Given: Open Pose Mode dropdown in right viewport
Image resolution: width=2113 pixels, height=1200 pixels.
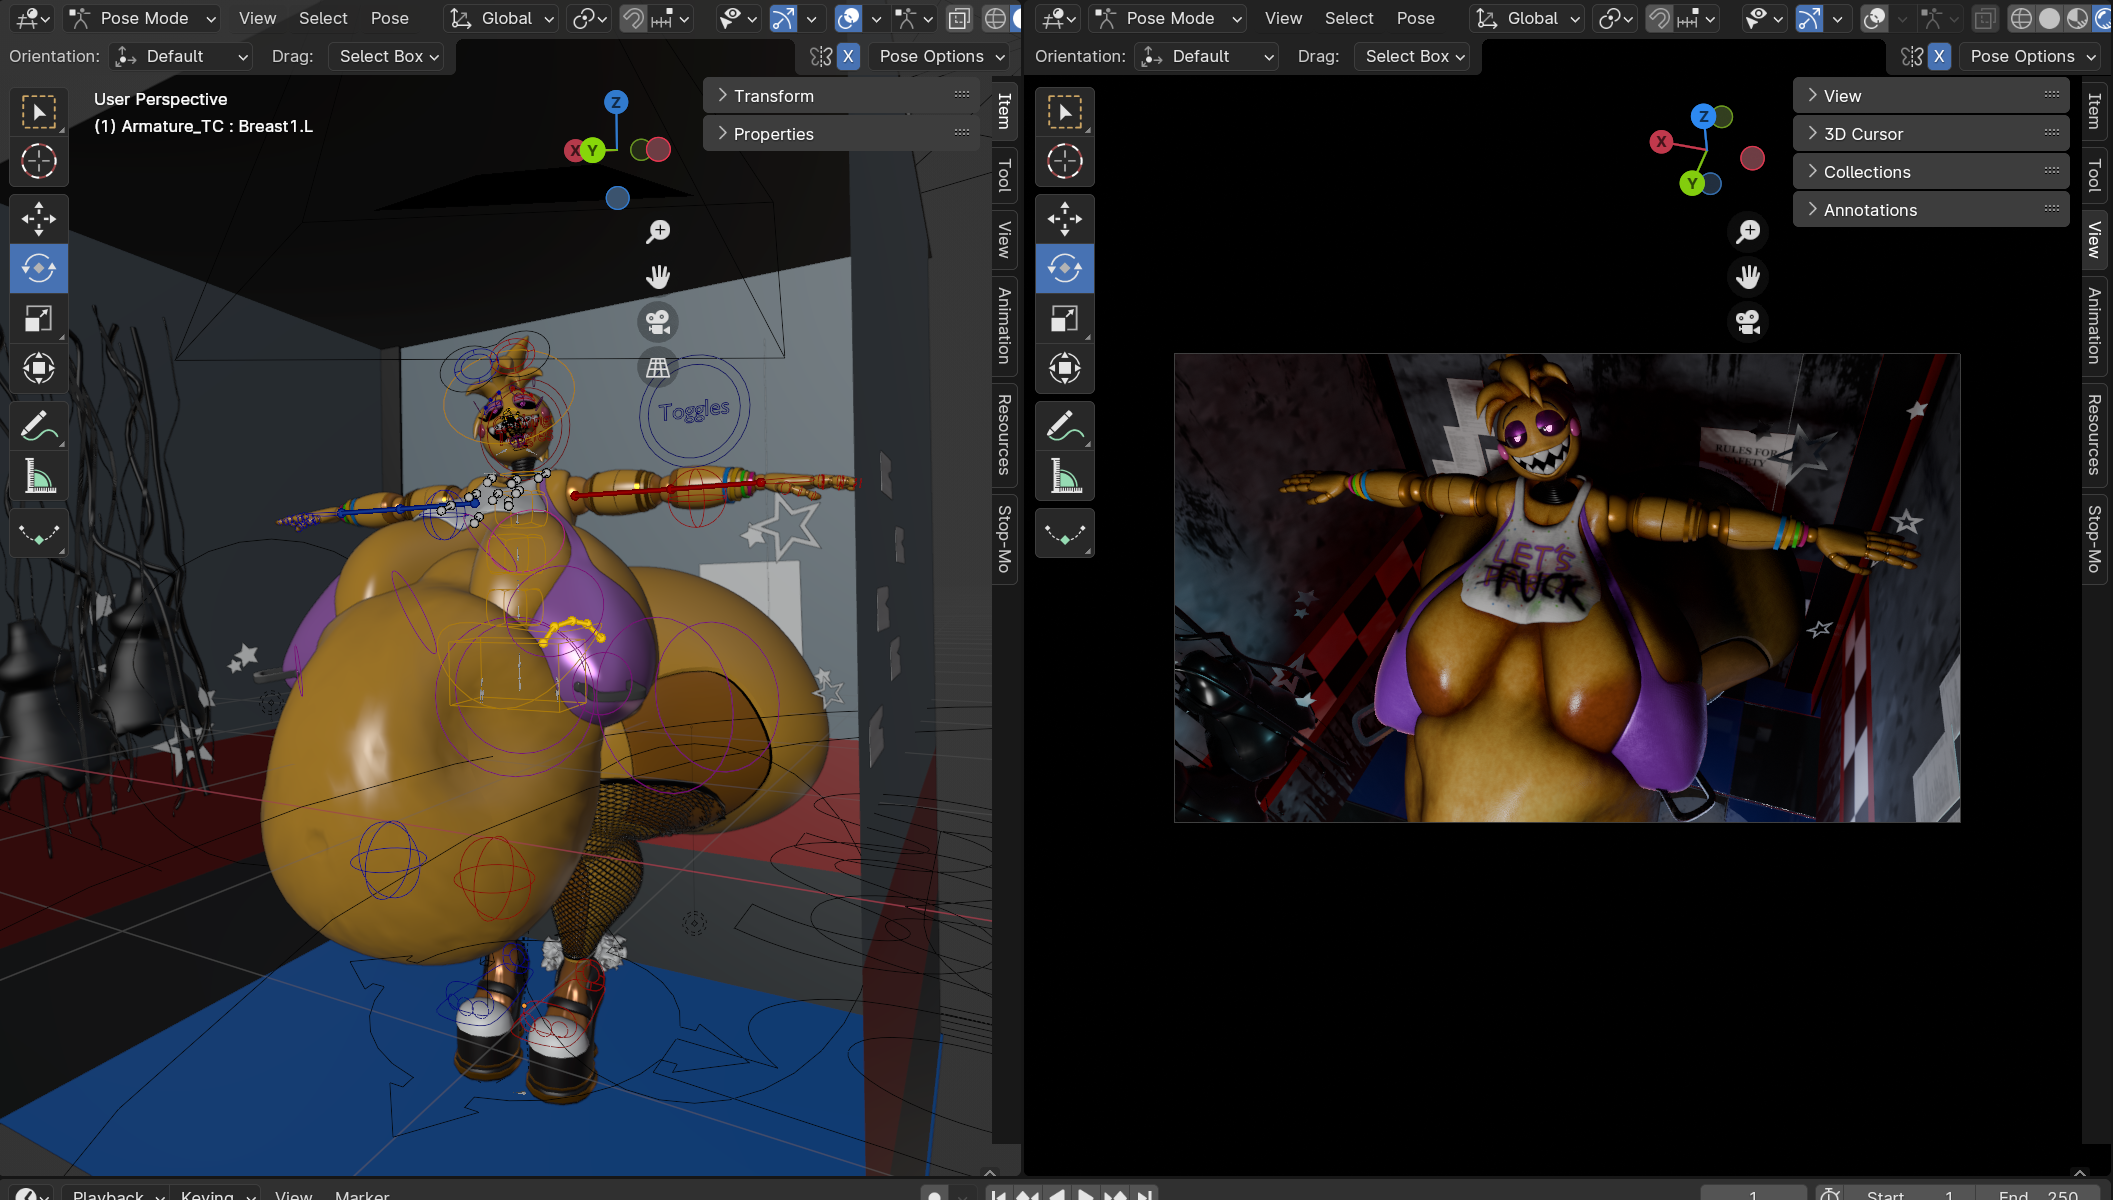Looking at the screenshot, I should (1168, 18).
